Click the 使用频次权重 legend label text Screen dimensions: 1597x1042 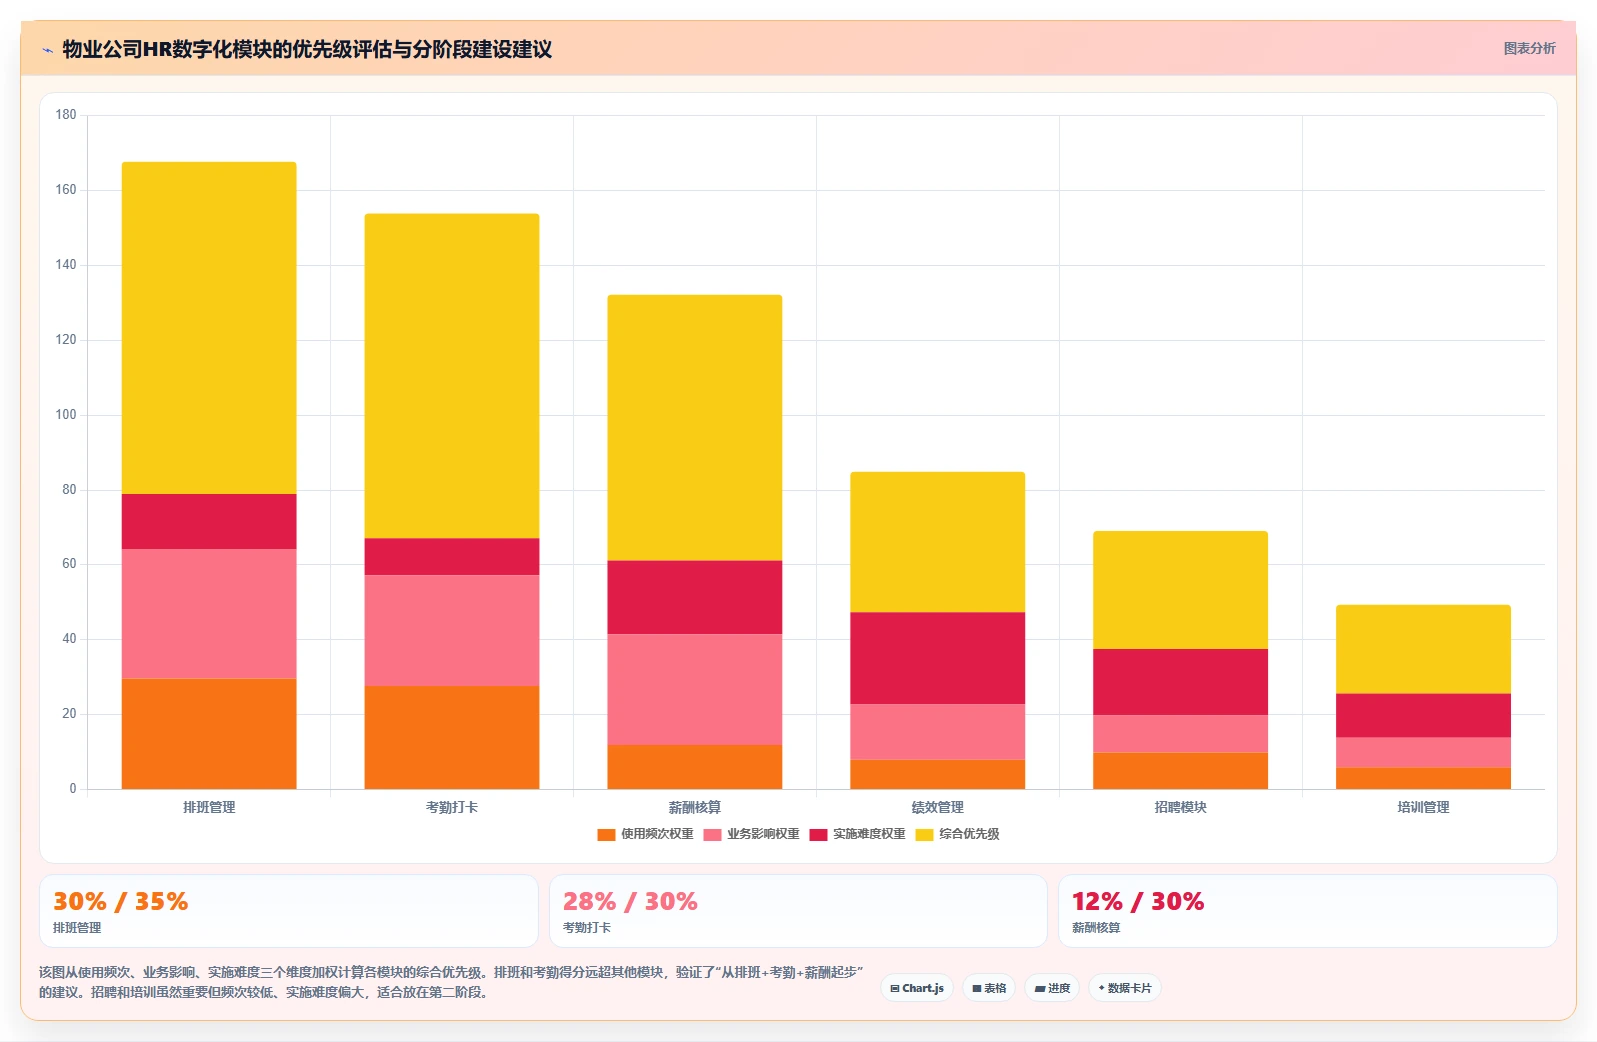[x=657, y=834]
